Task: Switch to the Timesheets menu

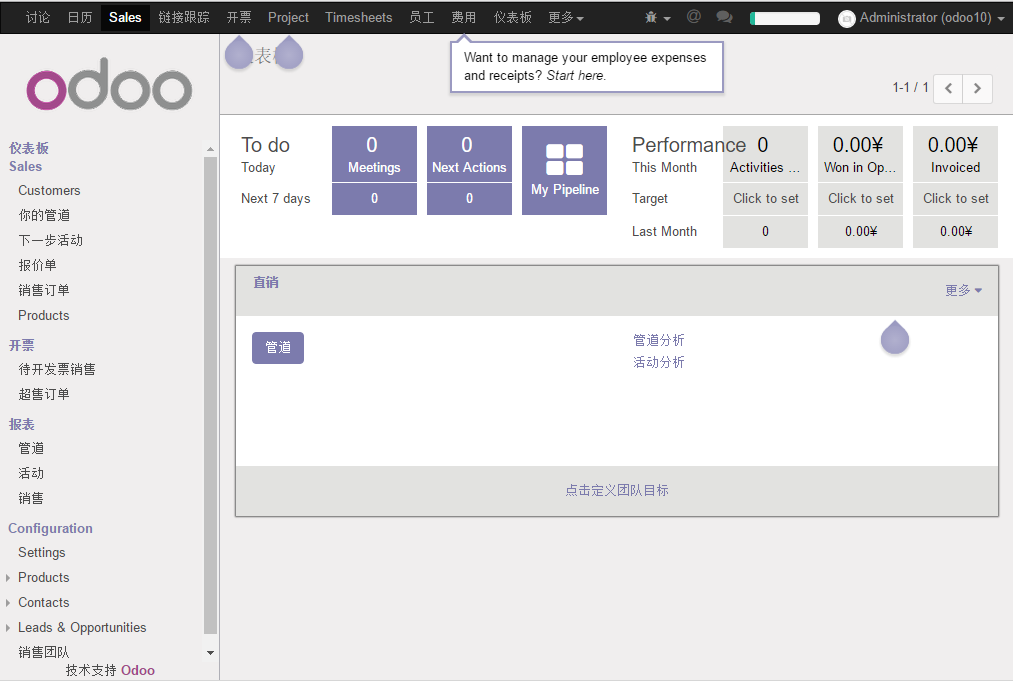Action: click(358, 17)
